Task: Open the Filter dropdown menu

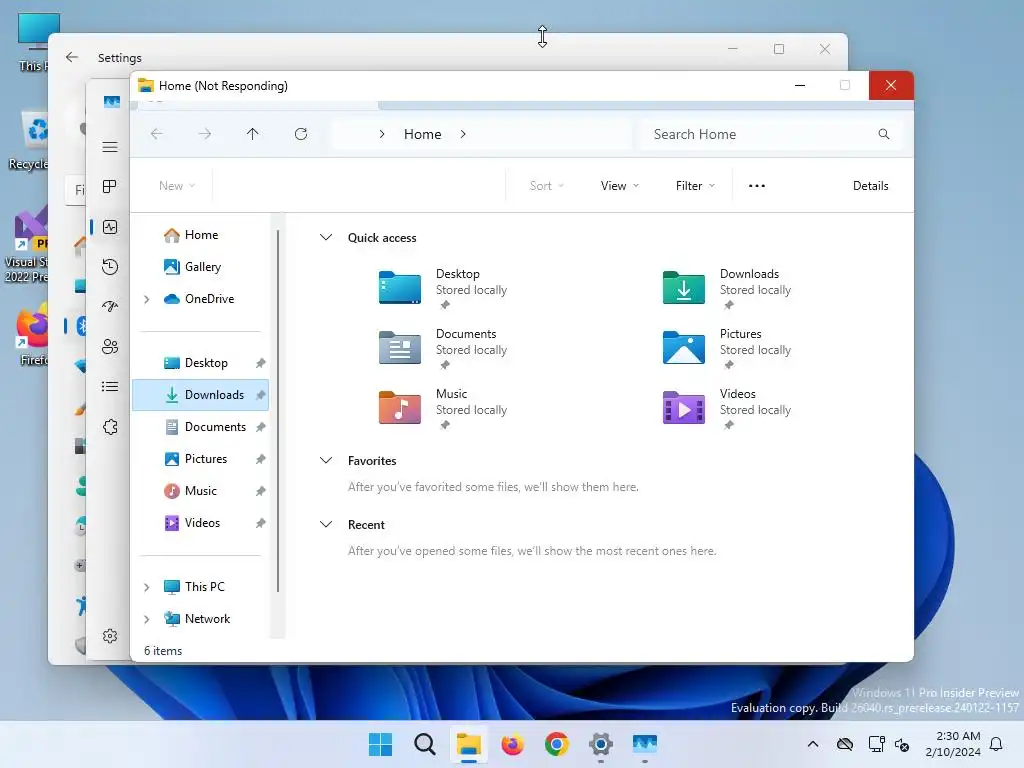Action: pyautogui.click(x=695, y=186)
